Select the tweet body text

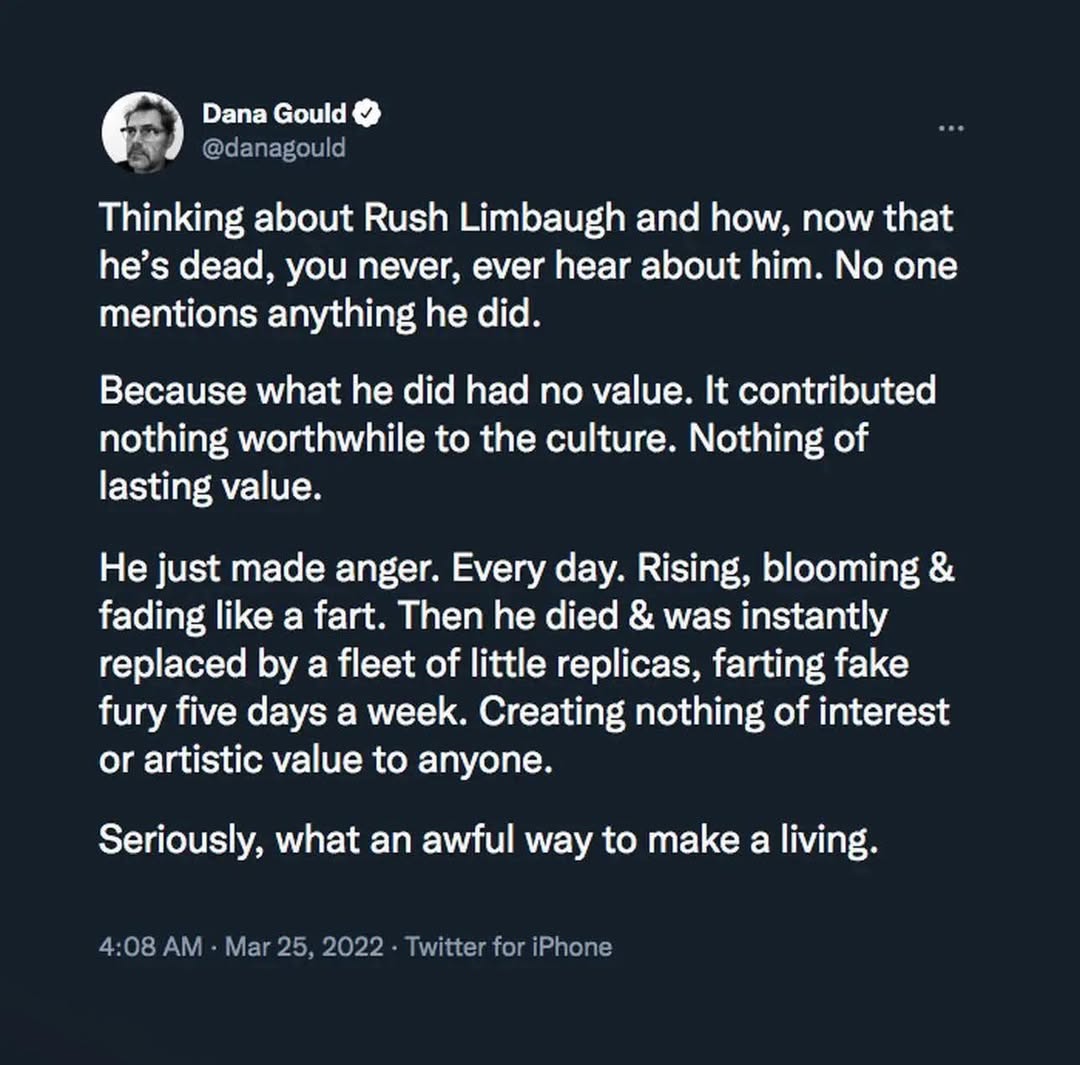528,520
